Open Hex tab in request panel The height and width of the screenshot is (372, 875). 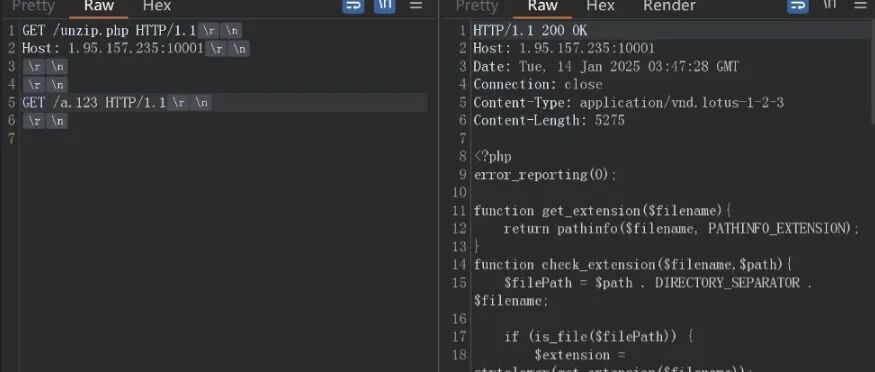(157, 6)
